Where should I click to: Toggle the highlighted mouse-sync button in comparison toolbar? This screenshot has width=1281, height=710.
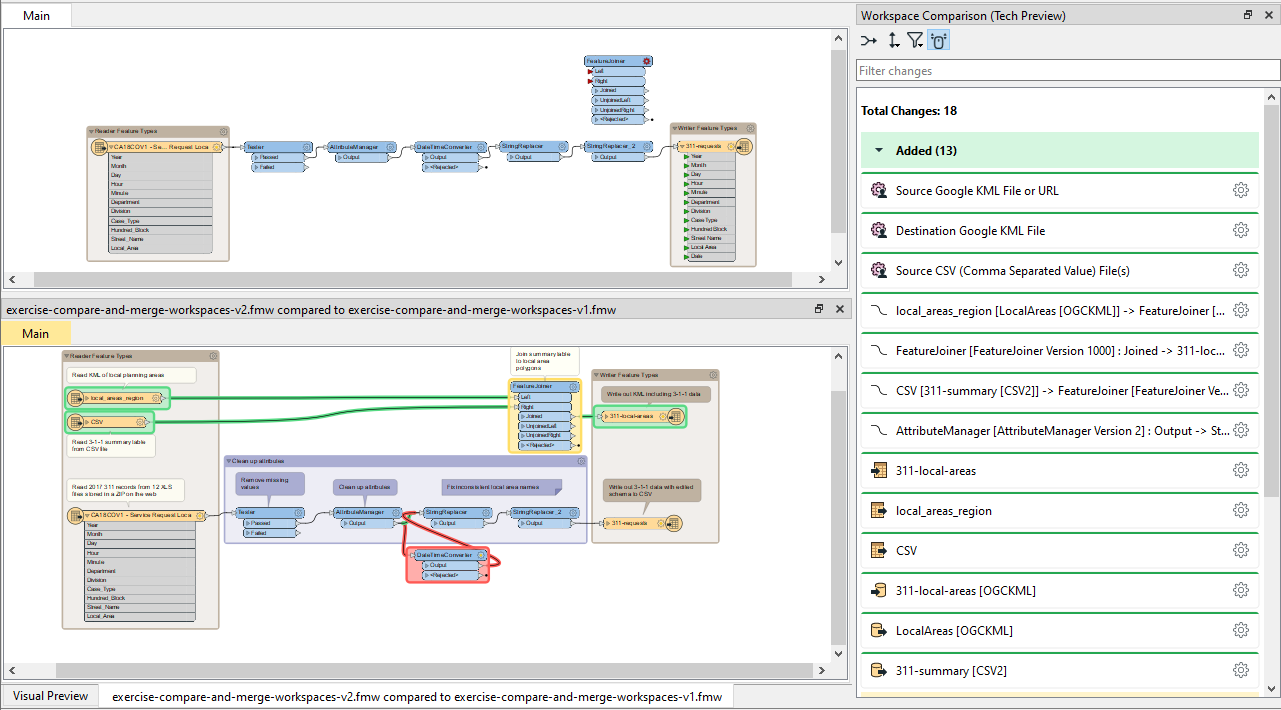[x=939, y=41]
